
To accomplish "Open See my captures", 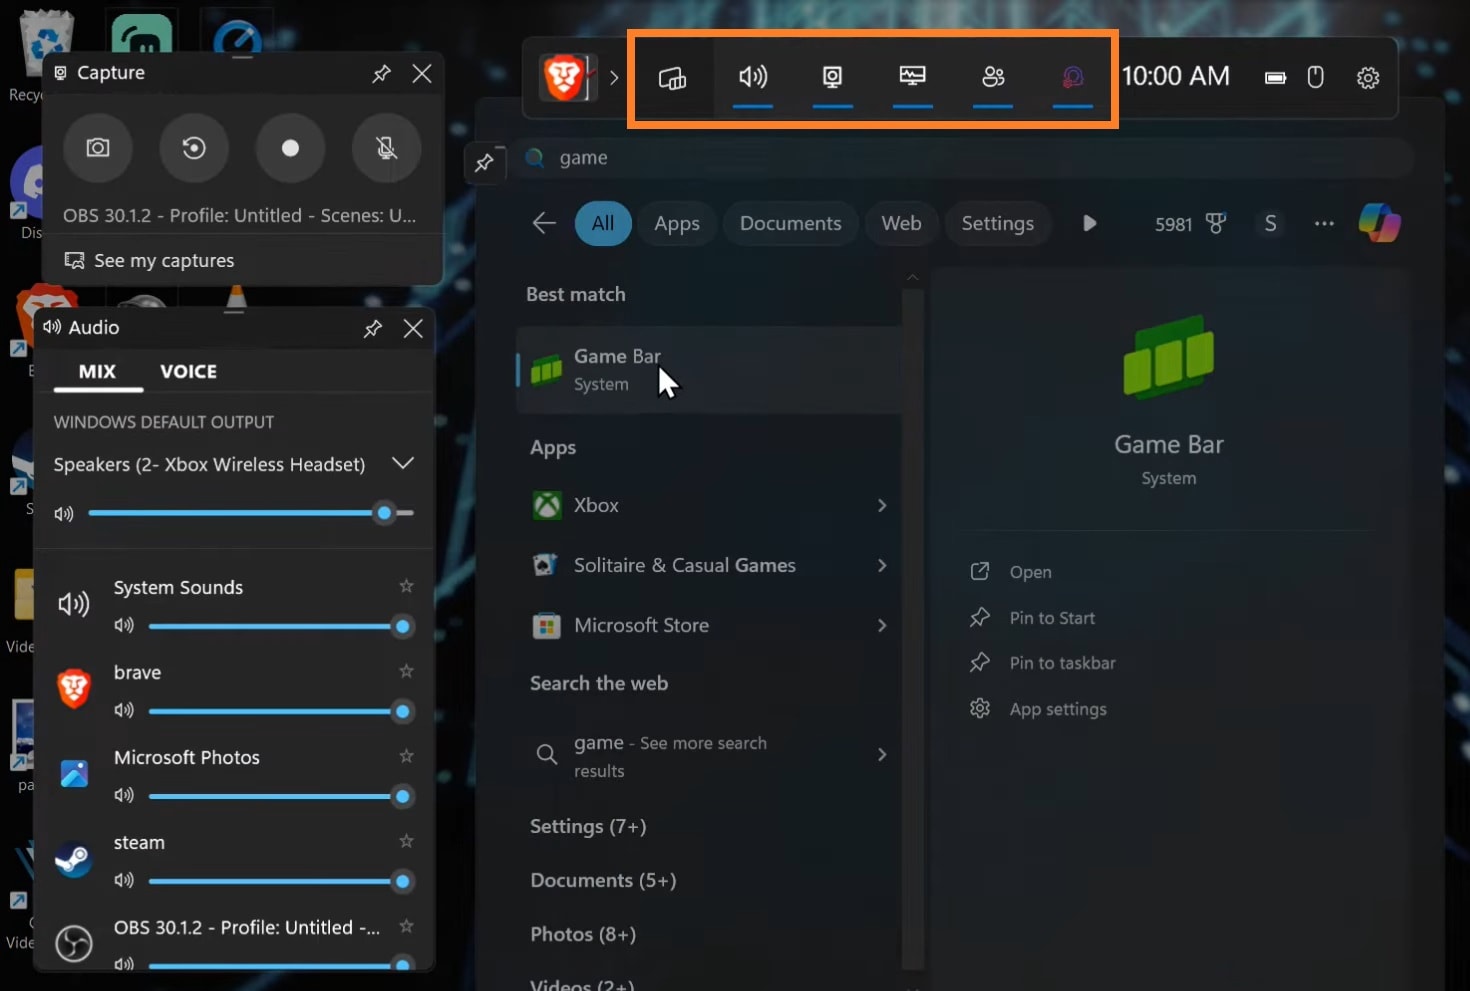I will (x=149, y=261).
